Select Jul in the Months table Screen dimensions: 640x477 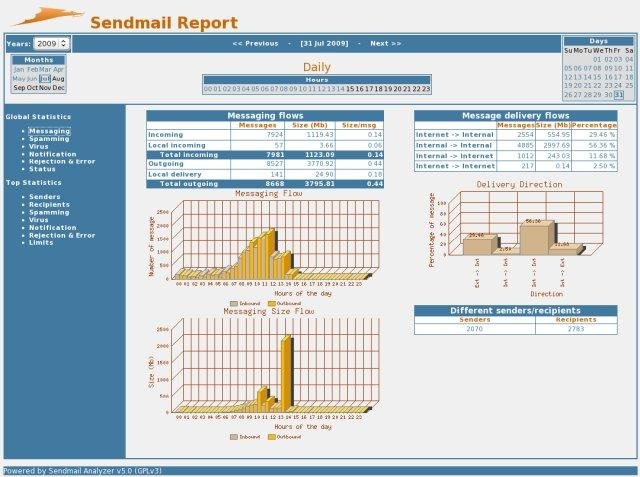[x=45, y=78]
